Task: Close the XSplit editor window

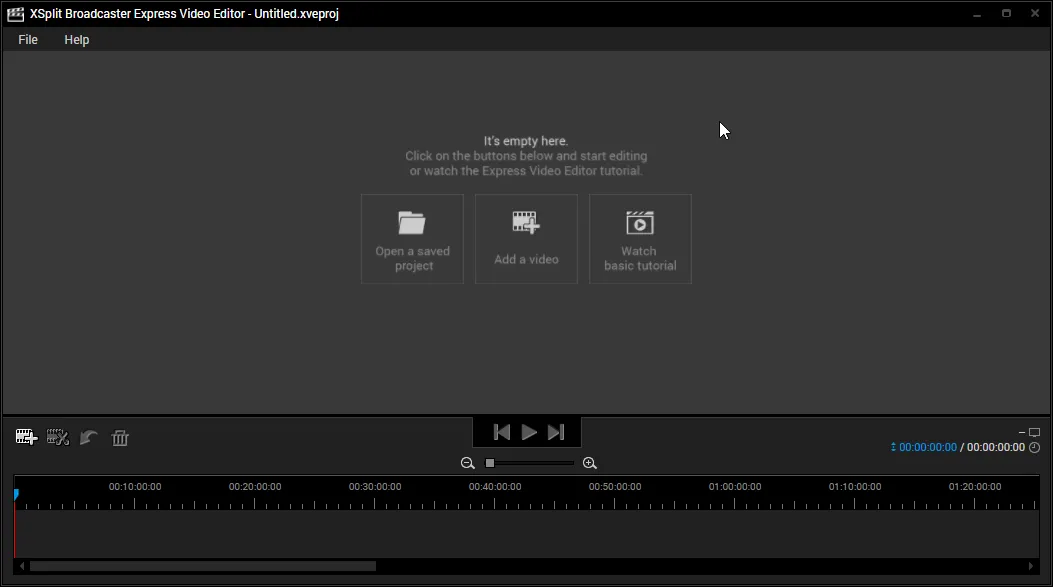Action: pyautogui.click(x=1035, y=13)
